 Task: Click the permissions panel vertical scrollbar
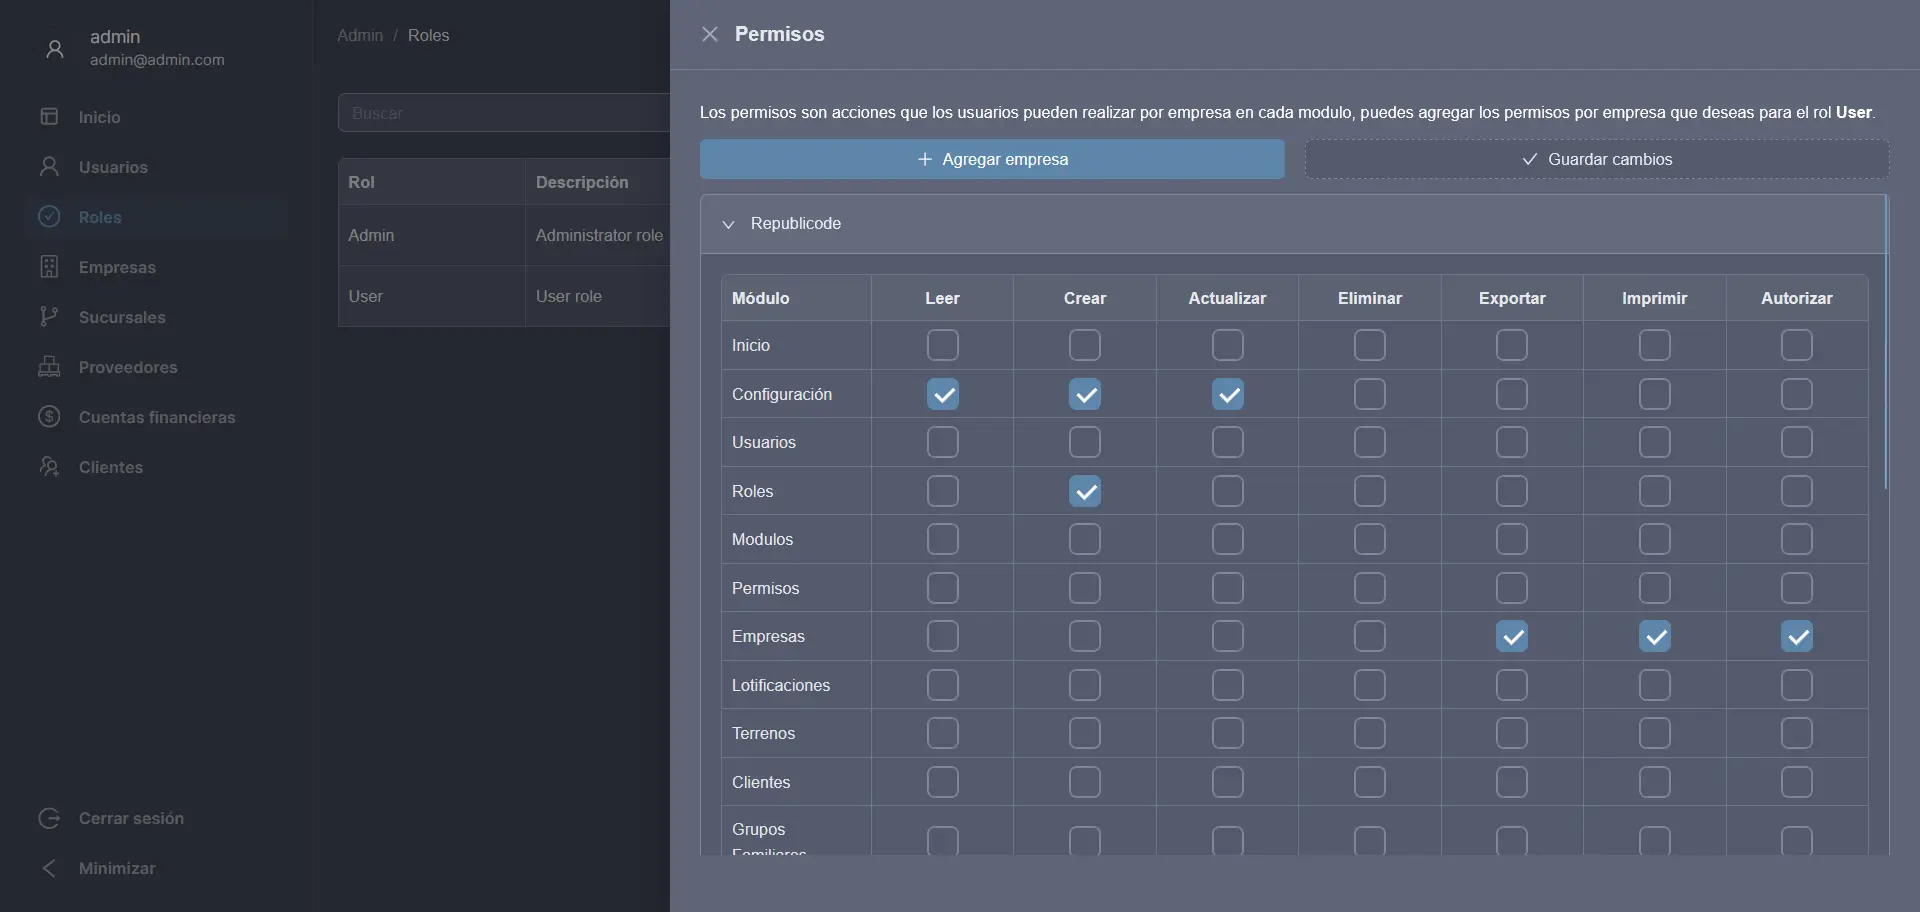tap(1886, 342)
